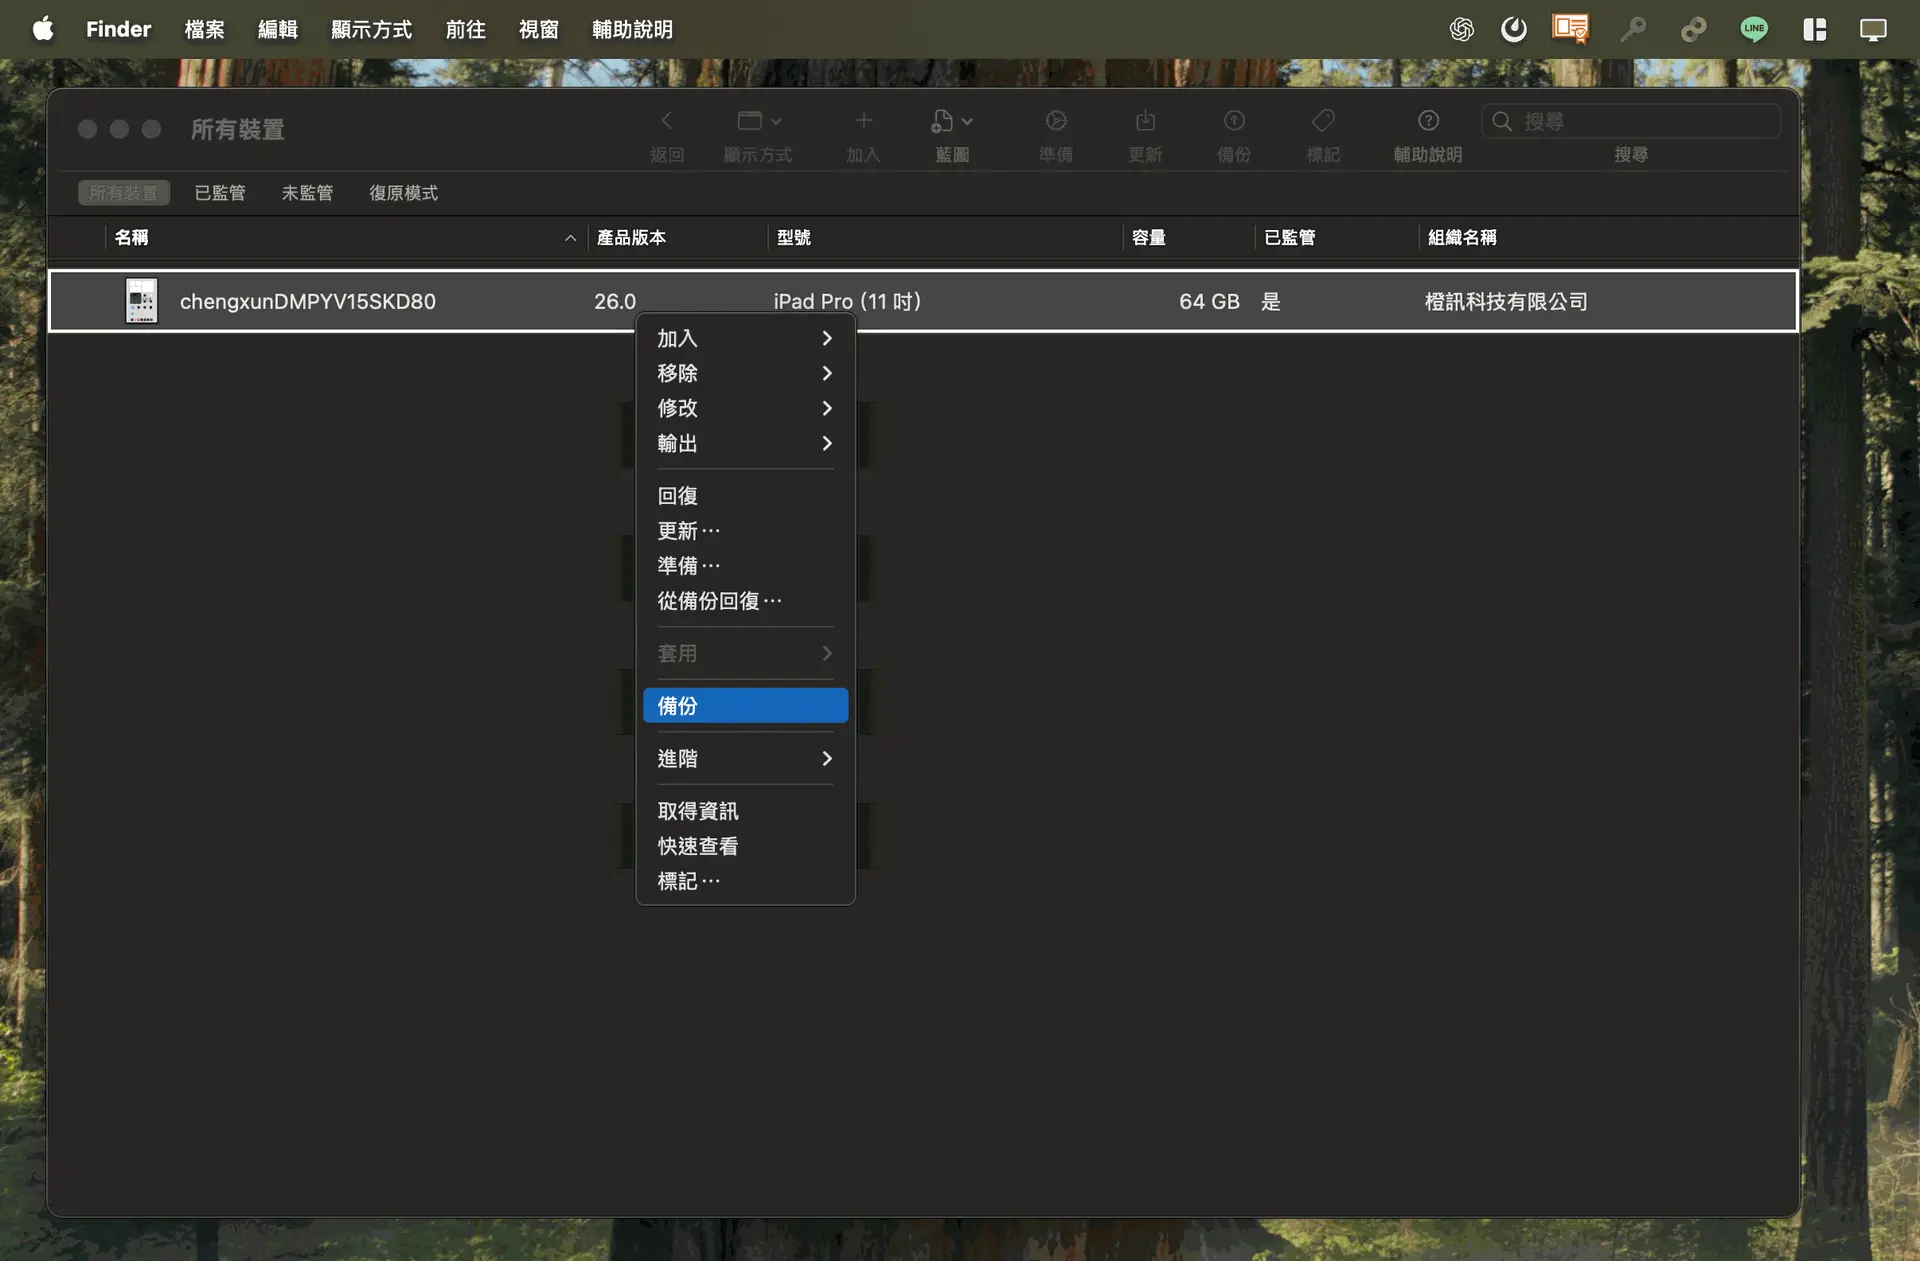Image resolution: width=1920 pixels, height=1261 pixels.
Task: Click the Backup (備份) toolbar icon
Action: (x=1234, y=121)
